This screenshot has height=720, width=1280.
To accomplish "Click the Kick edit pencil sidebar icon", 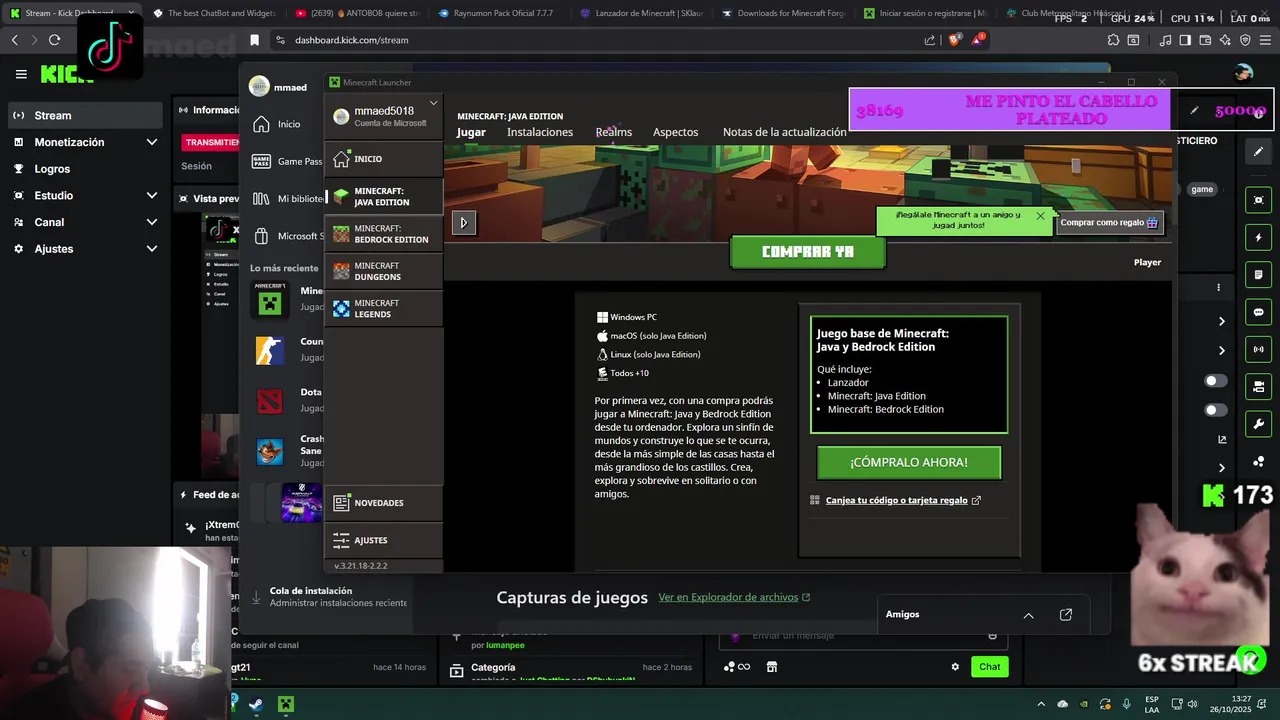I will (x=1258, y=152).
